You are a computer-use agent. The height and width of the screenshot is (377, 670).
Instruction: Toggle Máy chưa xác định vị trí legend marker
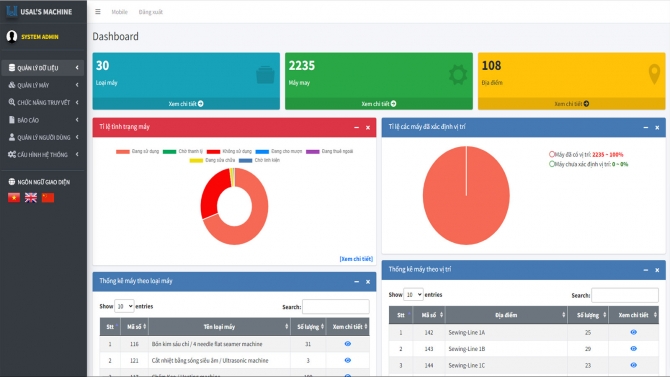552,164
